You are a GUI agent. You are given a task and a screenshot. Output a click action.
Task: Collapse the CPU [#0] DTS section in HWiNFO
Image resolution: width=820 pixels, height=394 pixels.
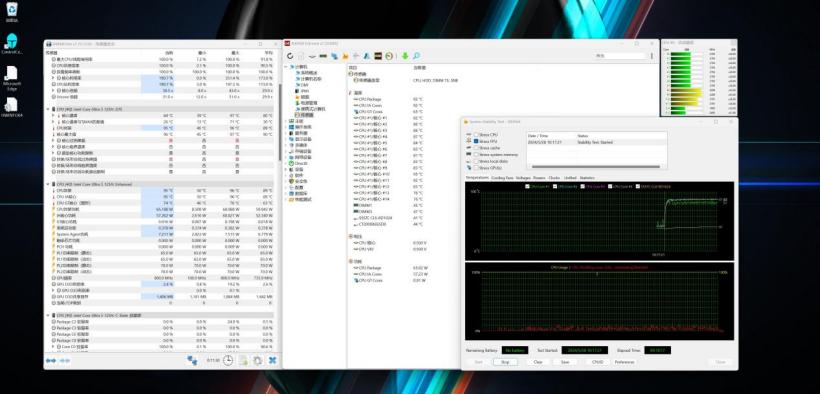(48, 109)
